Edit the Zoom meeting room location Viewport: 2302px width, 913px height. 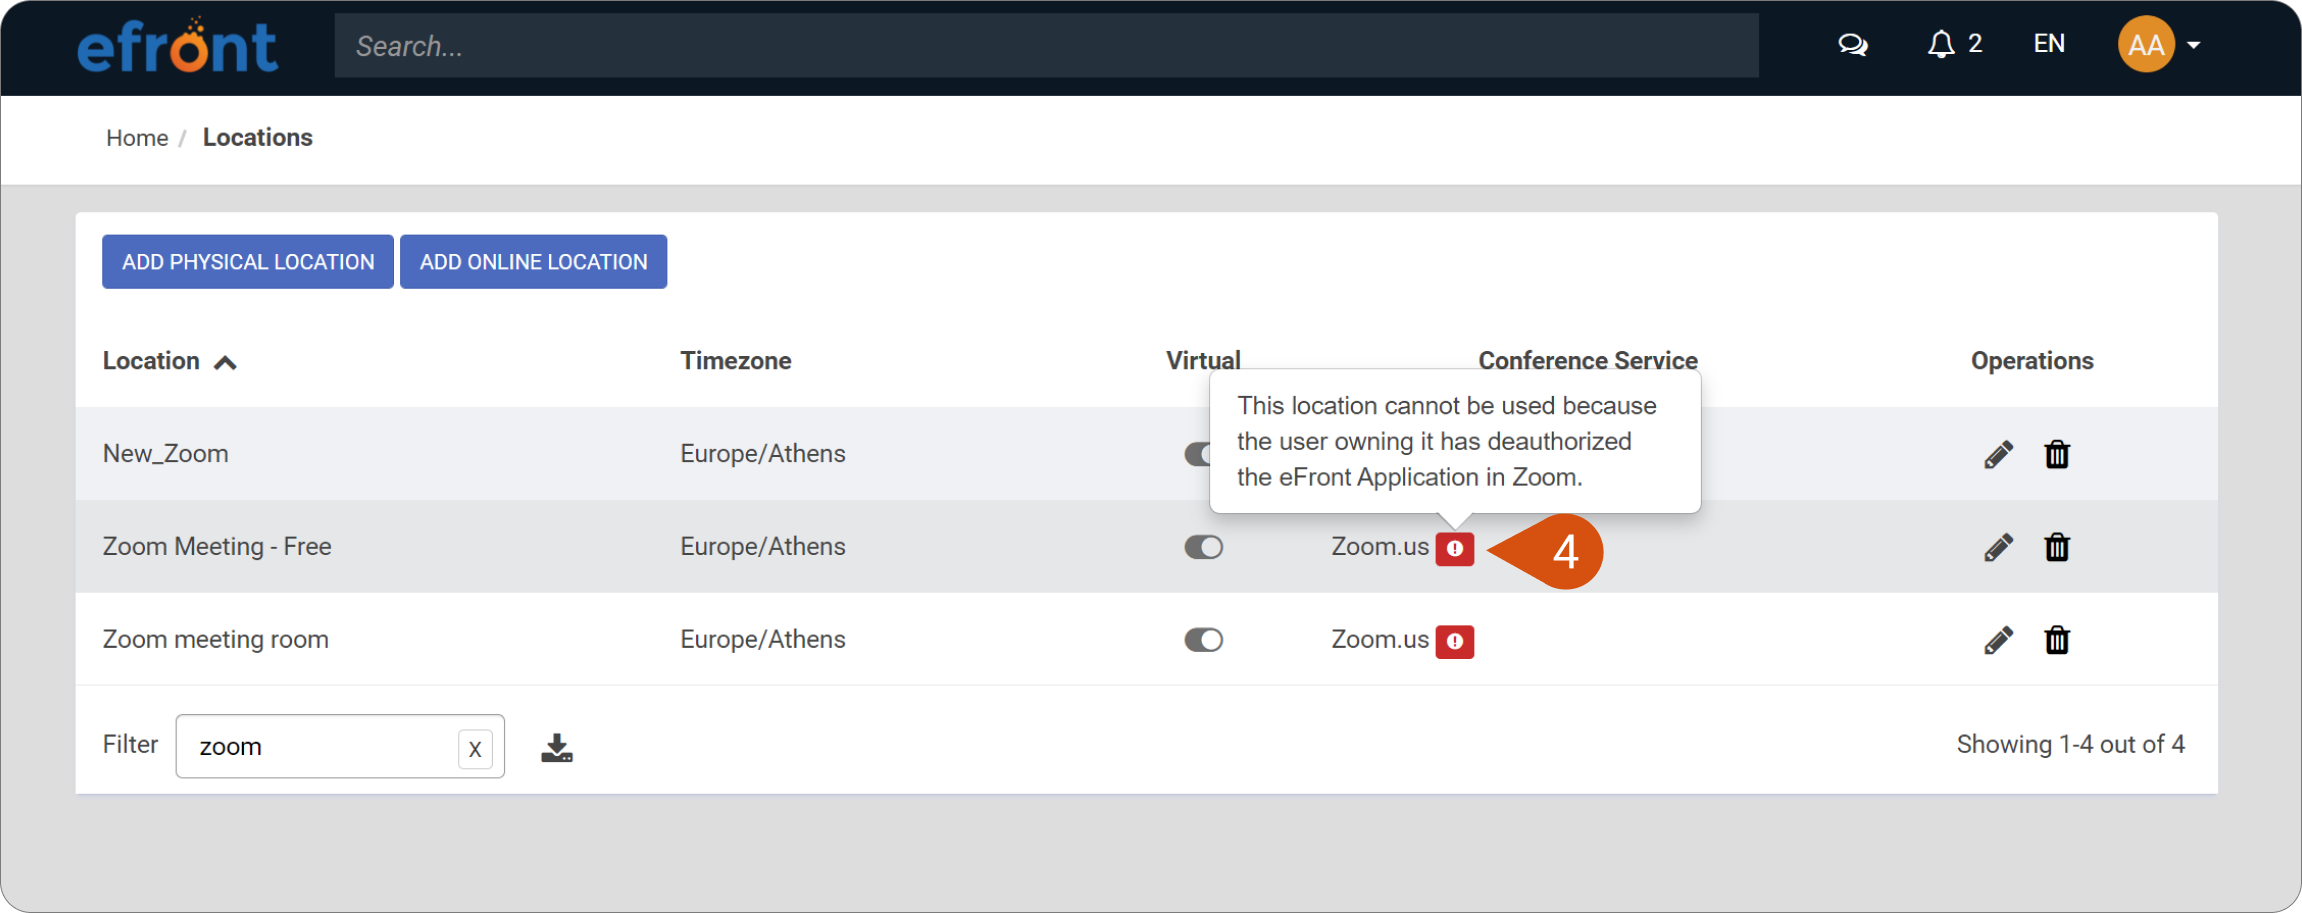click(1998, 640)
